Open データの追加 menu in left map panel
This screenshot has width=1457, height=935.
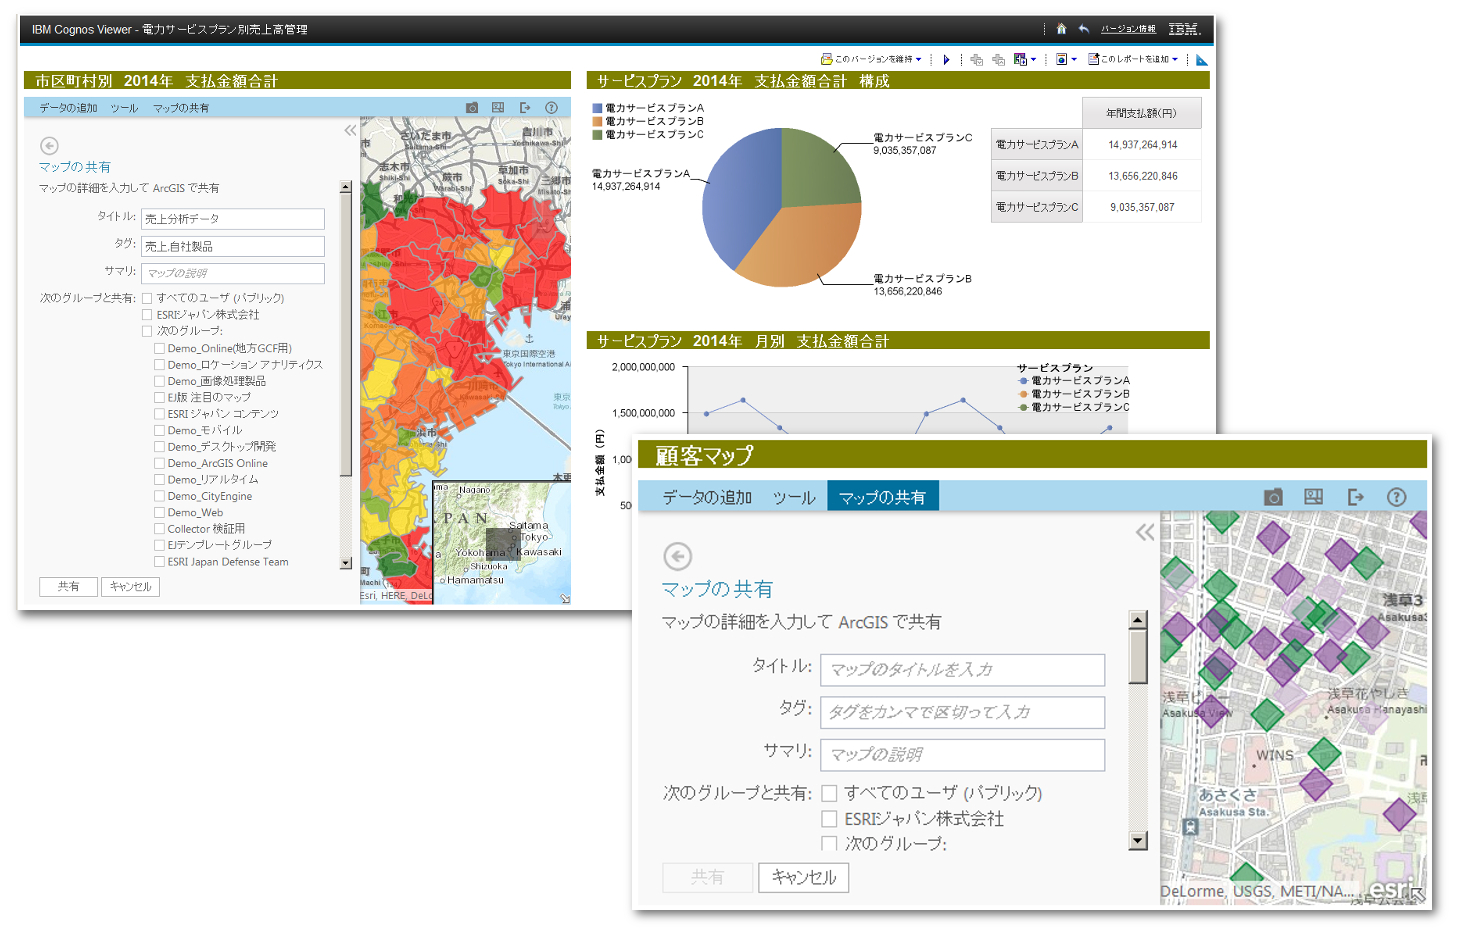pos(68,108)
